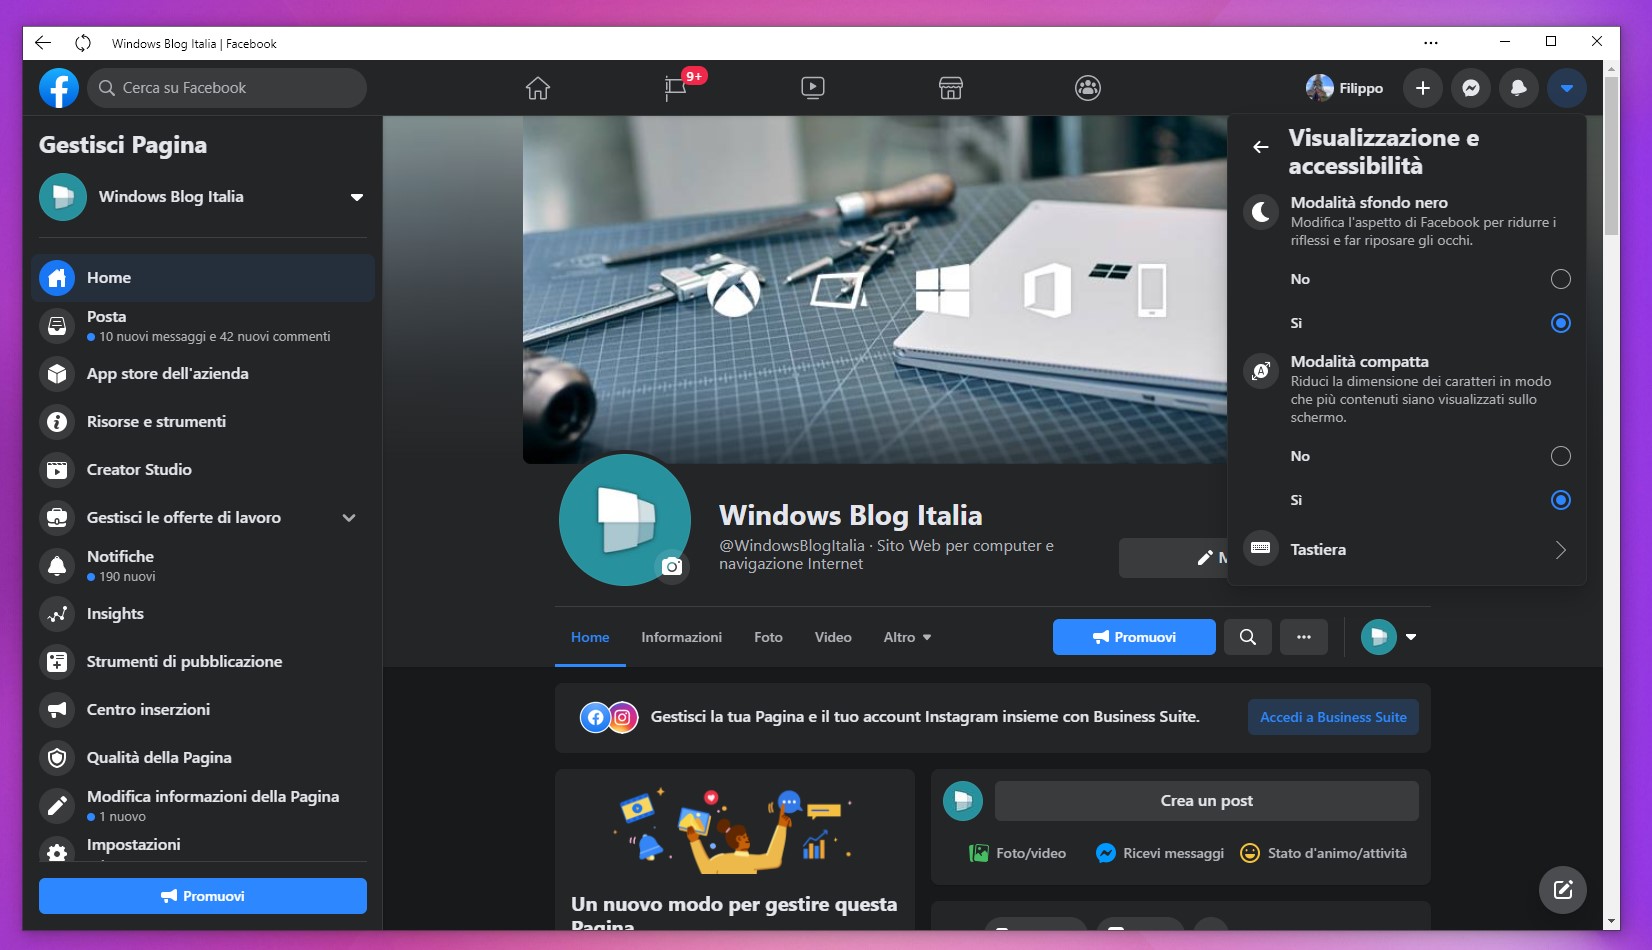The image size is (1652, 950).
Task: Choose Ricevi messaggi option
Action: tap(1160, 853)
